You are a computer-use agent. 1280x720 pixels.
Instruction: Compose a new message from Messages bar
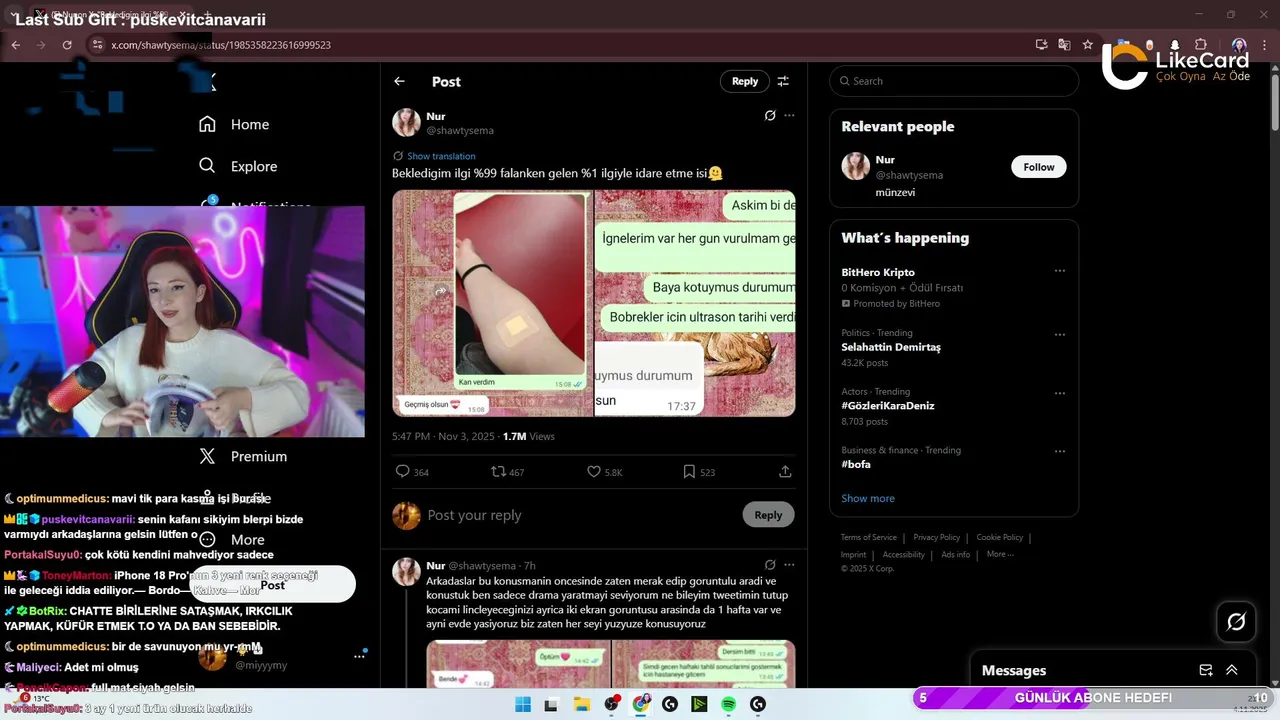click(1206, 670)
